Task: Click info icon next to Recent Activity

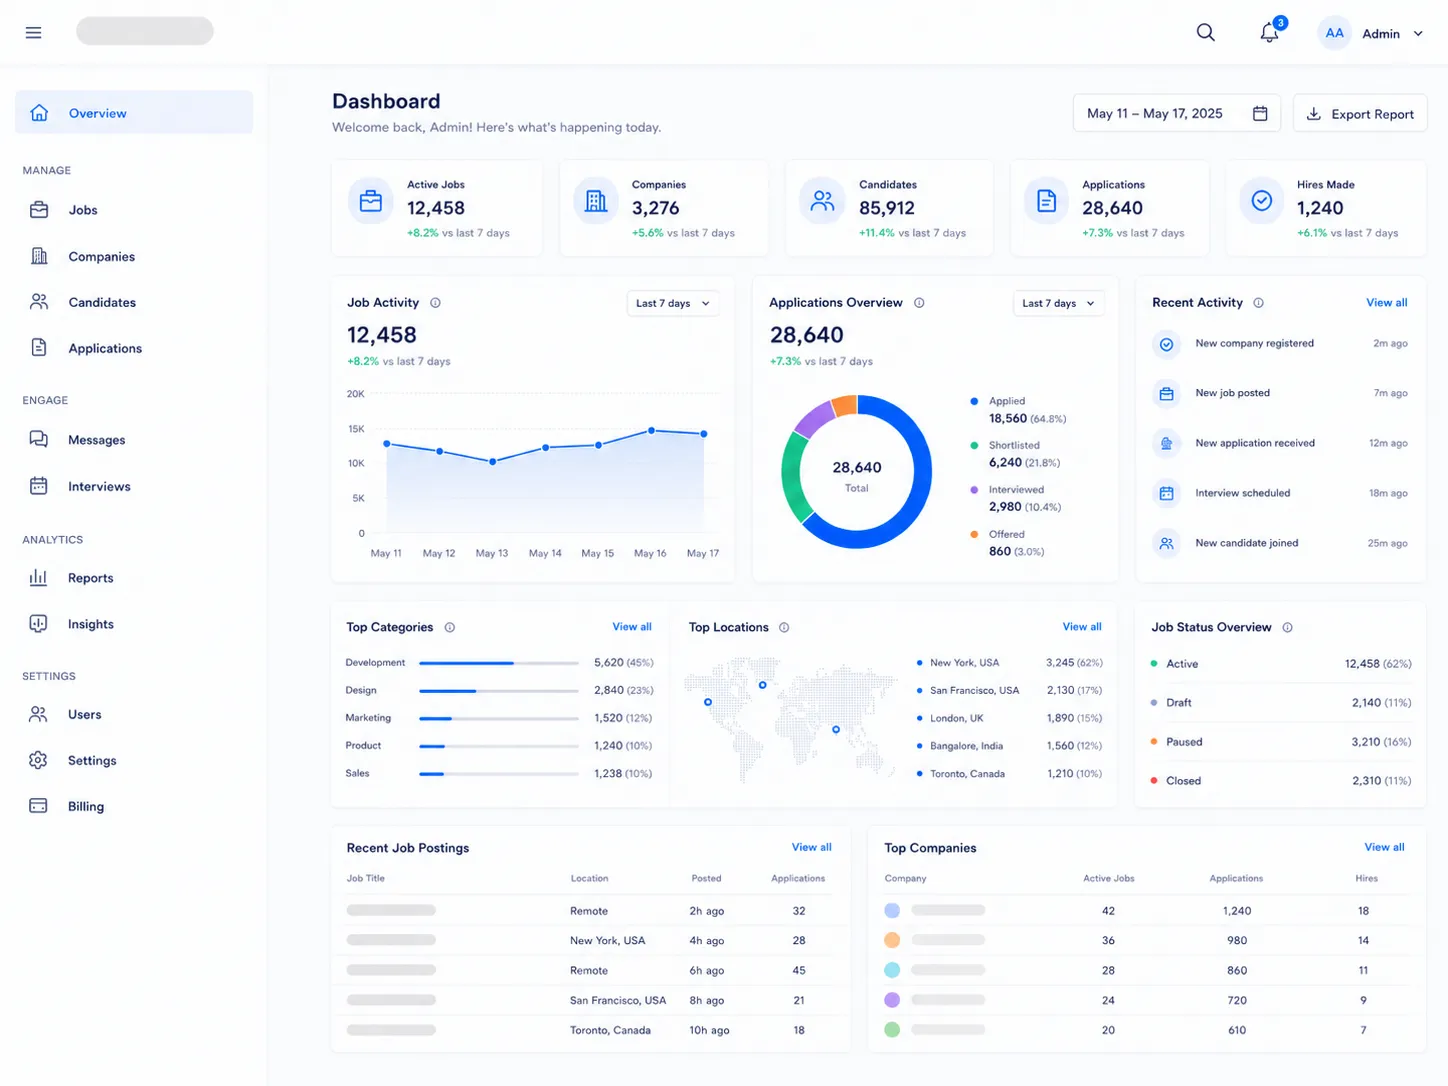Action: tap(1258, 303)
